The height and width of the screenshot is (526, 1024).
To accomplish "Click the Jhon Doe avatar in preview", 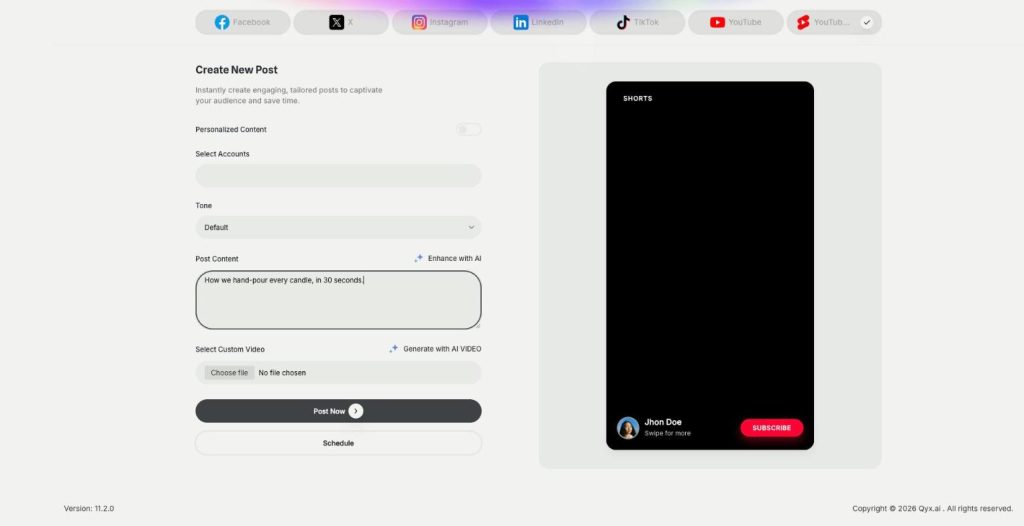I will (x=628, y=428).
